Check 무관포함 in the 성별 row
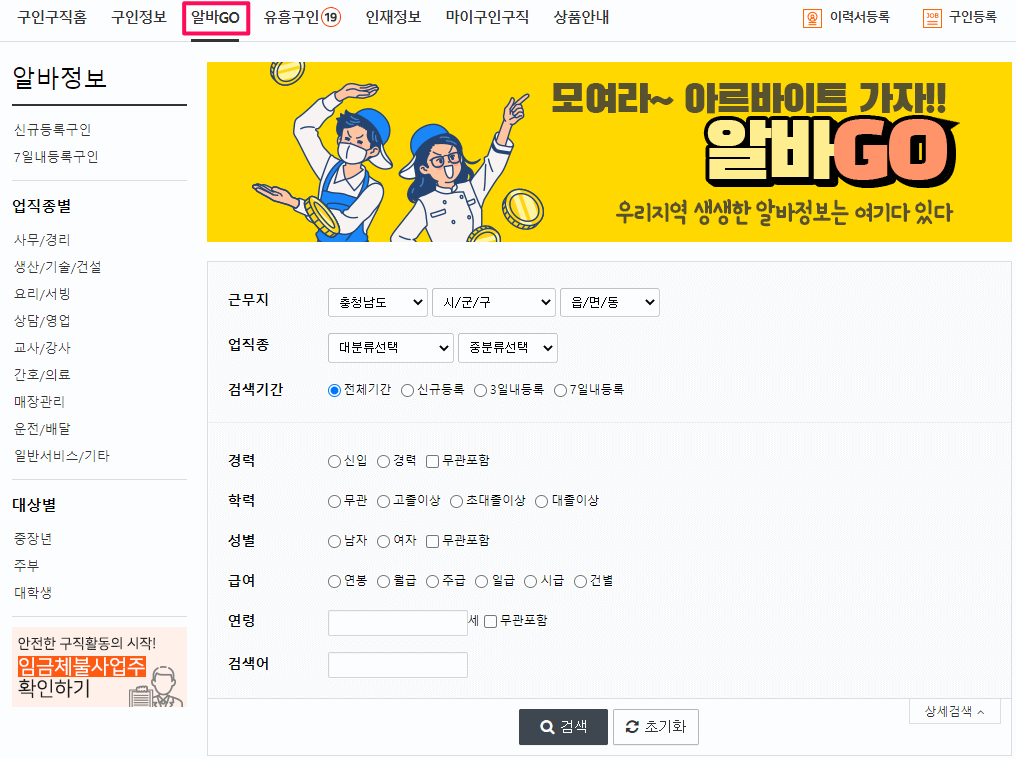Image resolution: width=1016 pixels, height=759 pixels. click(x=432, y=541)
